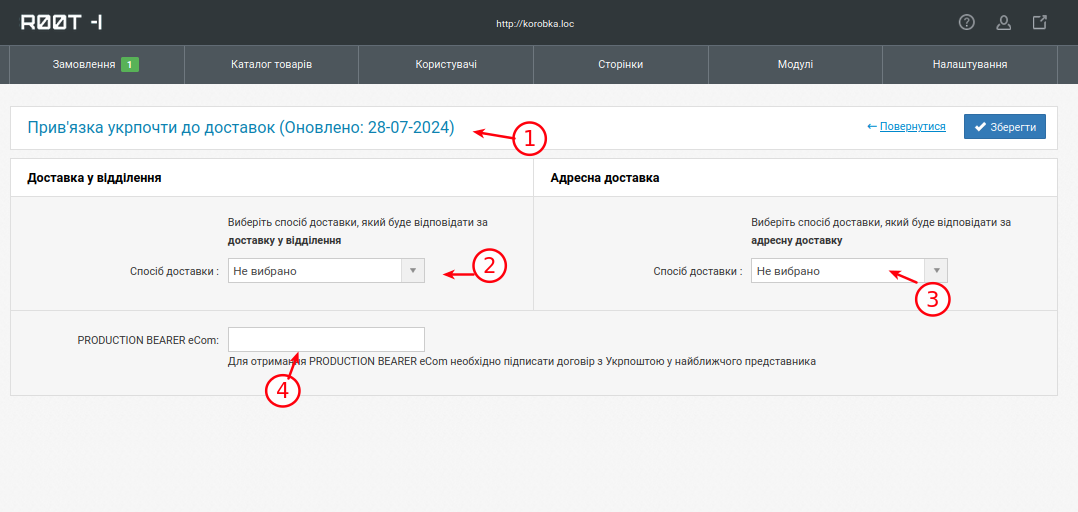
Task: Open the Модулі menu
Action: 795,65
